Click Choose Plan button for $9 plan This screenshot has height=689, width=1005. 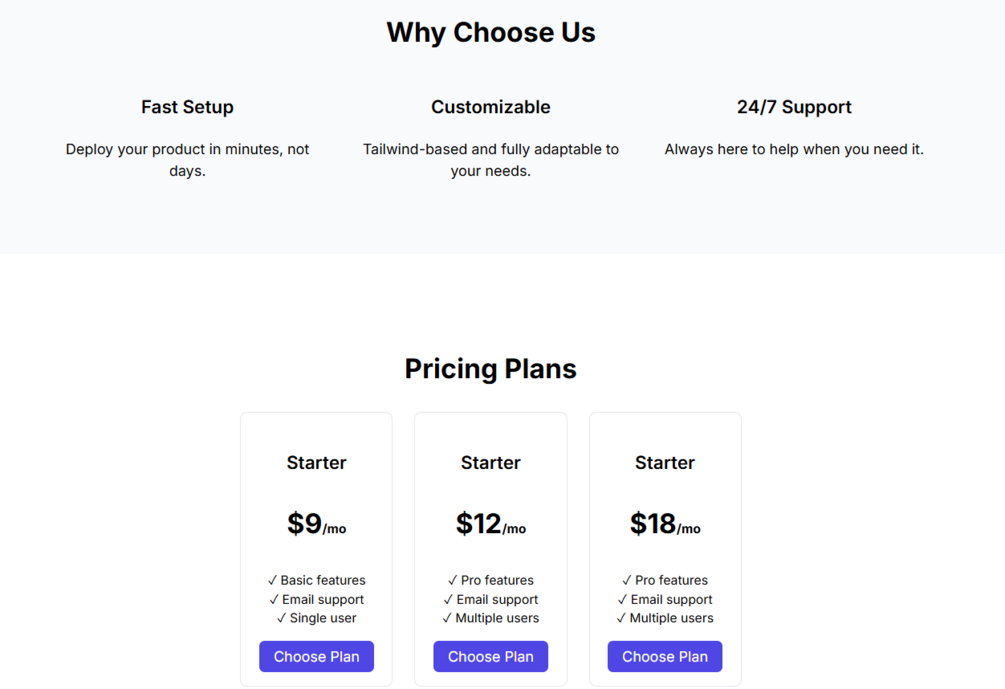[x=316, y=657]
